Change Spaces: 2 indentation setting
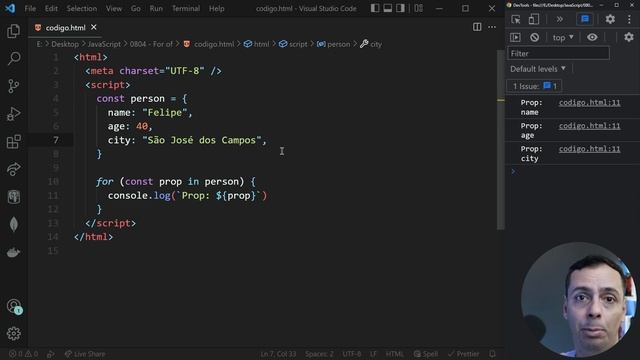 (319, 354)
